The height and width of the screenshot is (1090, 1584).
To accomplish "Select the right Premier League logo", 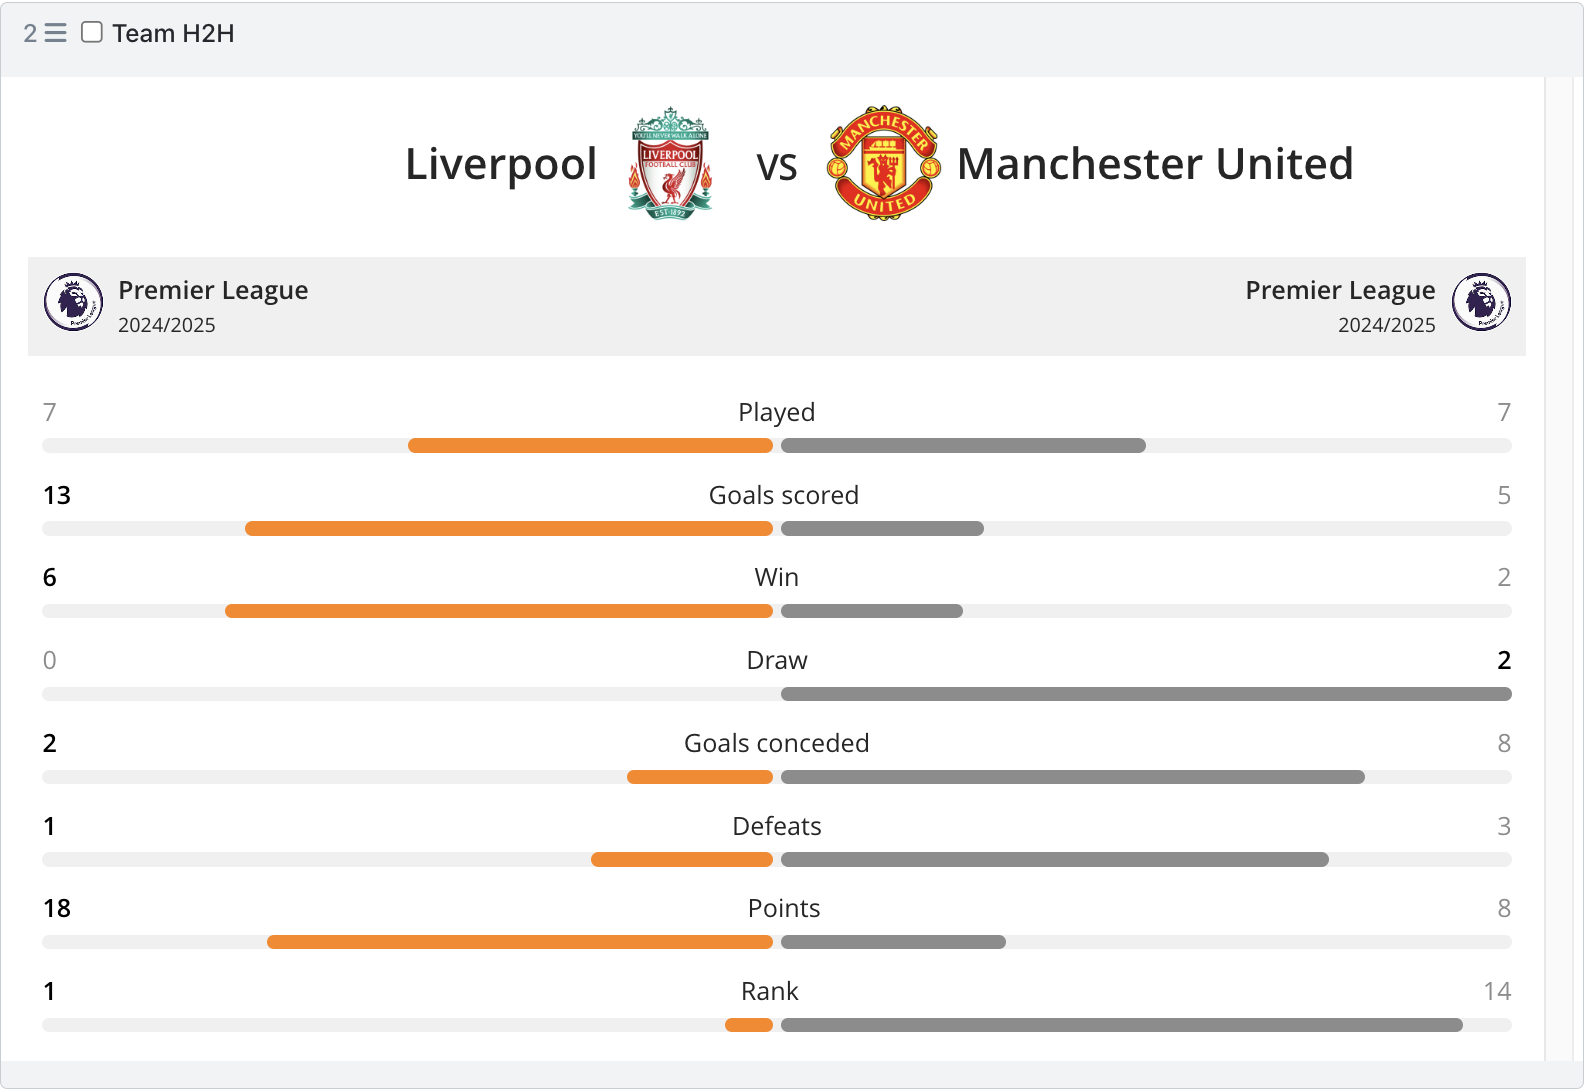I will click(x=1481, y=302).
